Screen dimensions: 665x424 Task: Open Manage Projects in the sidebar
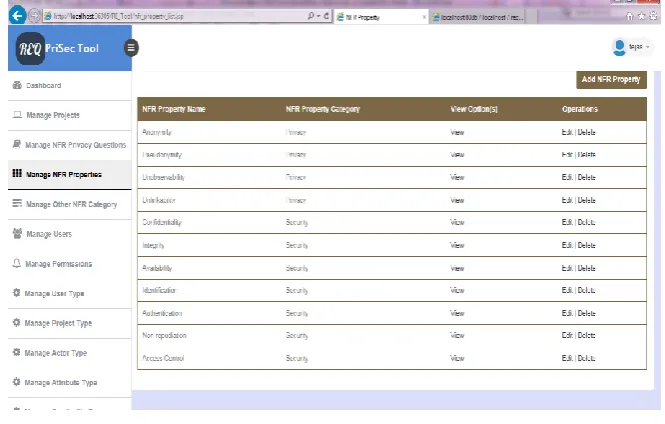(x=53, y=115)
